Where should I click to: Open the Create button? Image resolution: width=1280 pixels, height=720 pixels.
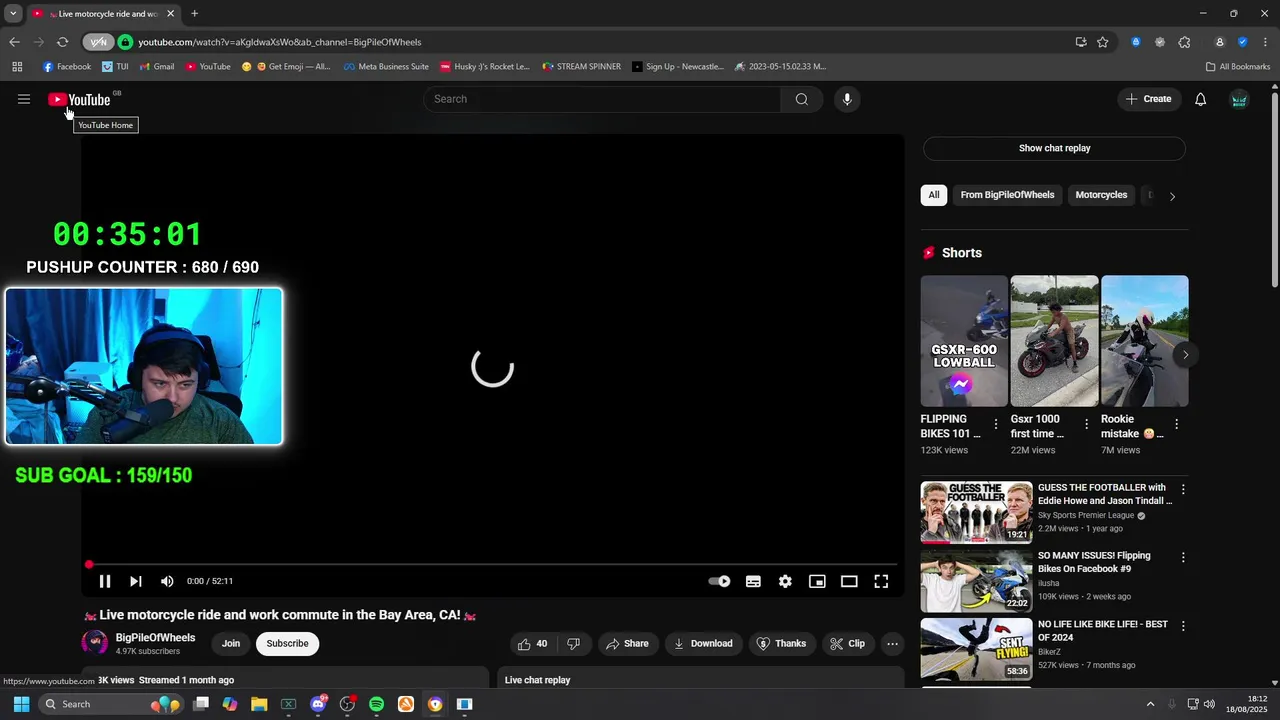(1148, 99)
